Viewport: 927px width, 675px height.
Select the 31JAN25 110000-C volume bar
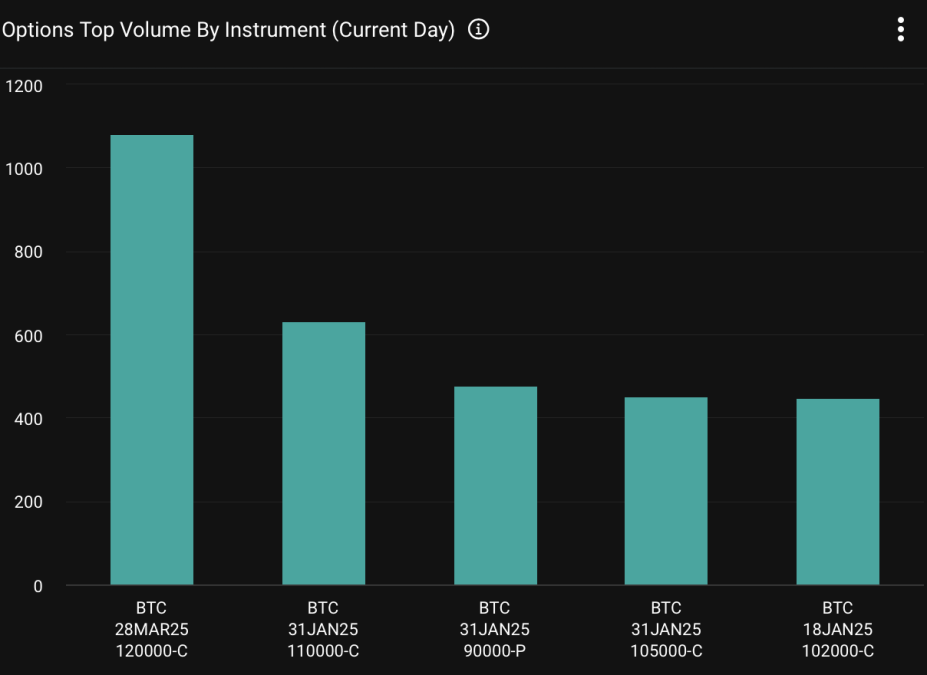tap(323, 453)
